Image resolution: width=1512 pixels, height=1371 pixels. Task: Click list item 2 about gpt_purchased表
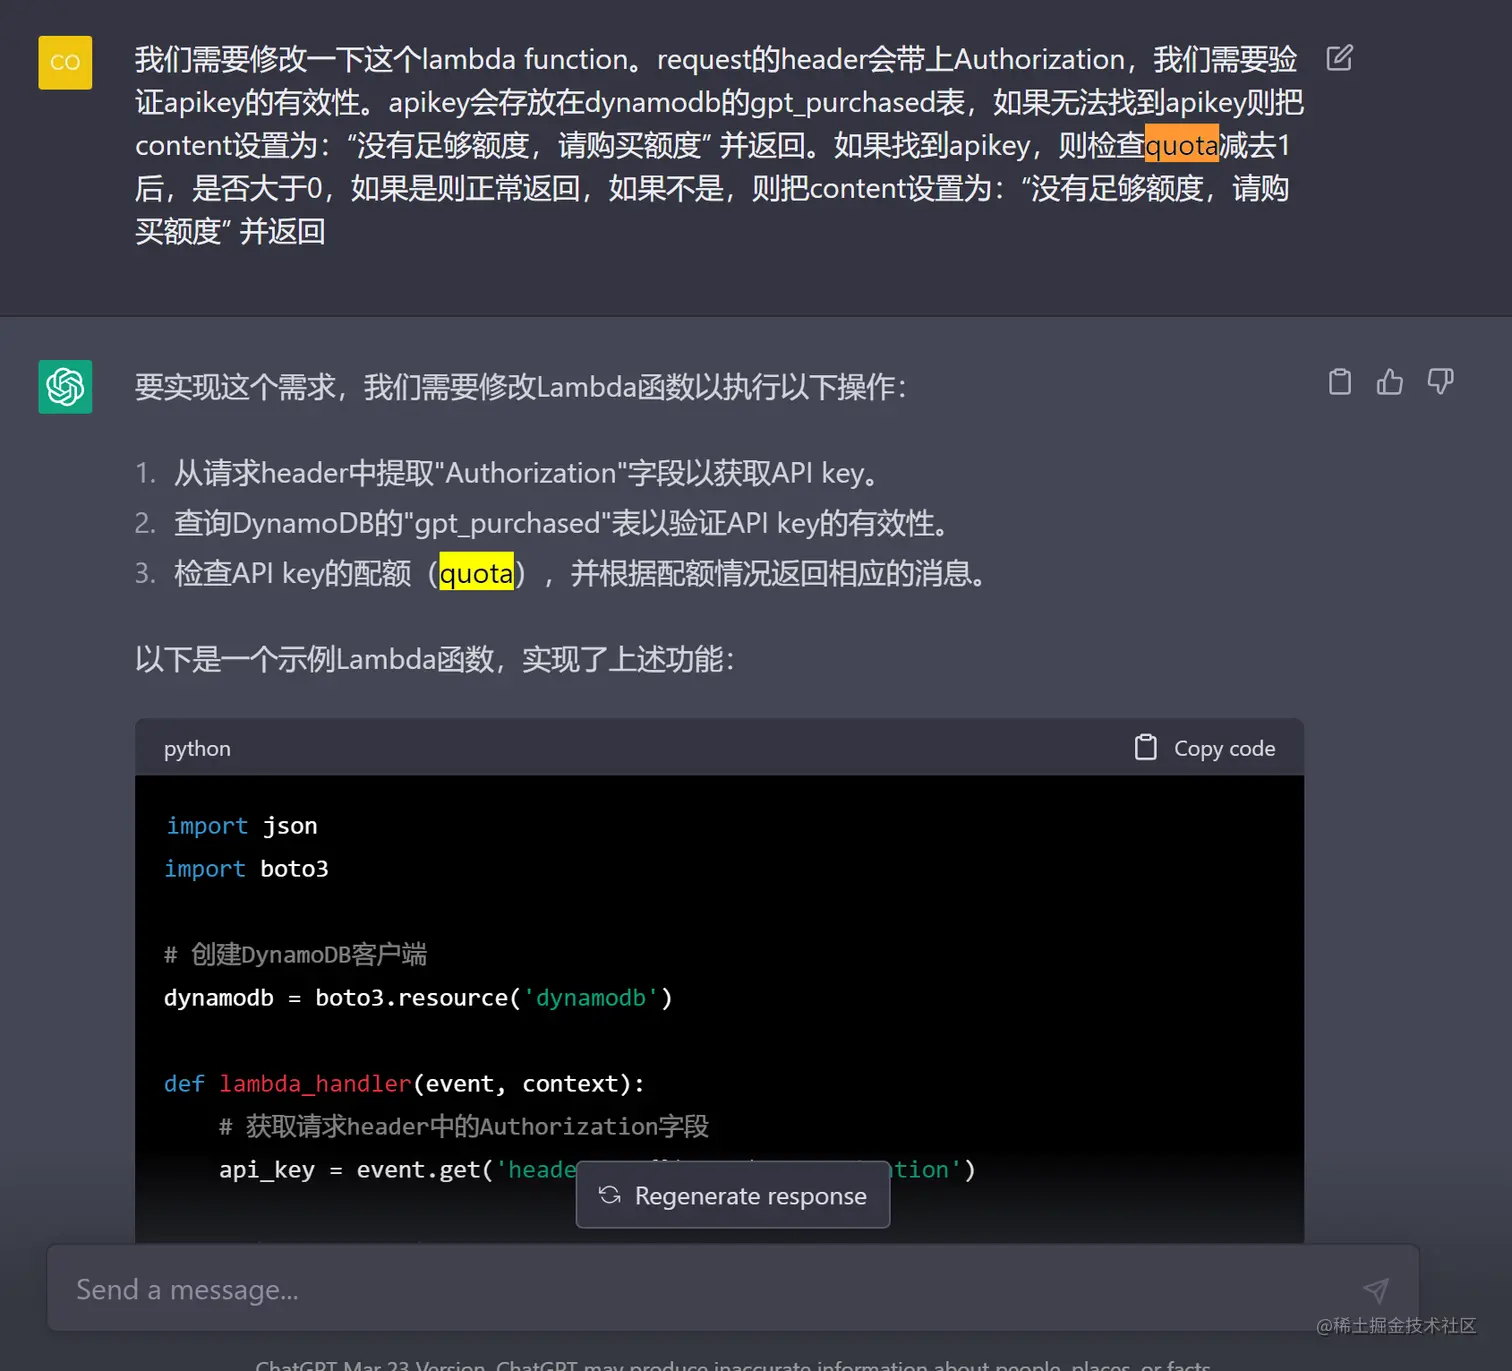562,523
